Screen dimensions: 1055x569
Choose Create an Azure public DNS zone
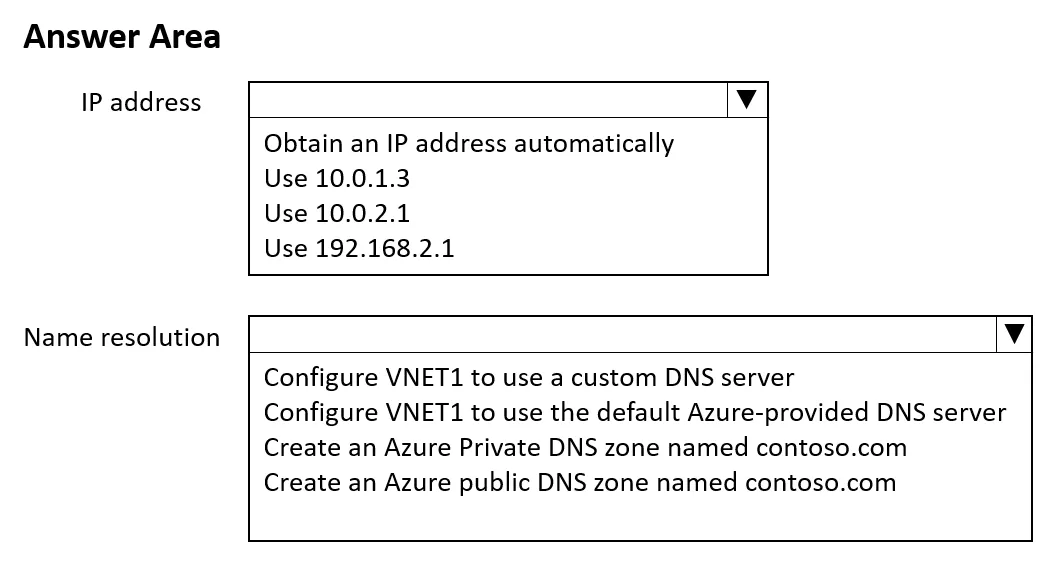tap(580, 482)
